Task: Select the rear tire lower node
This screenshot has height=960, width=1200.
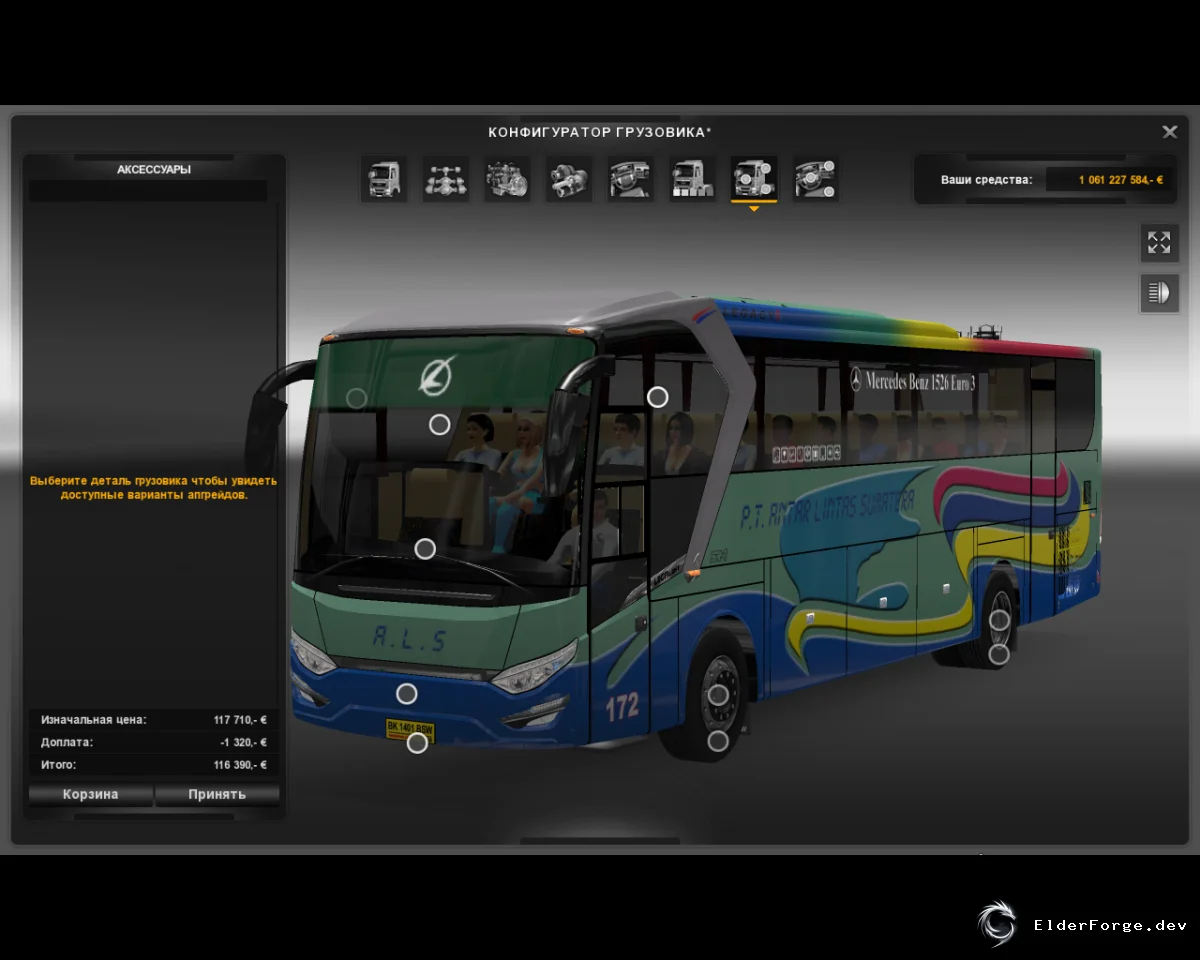Action: click(x=998, y=655)
